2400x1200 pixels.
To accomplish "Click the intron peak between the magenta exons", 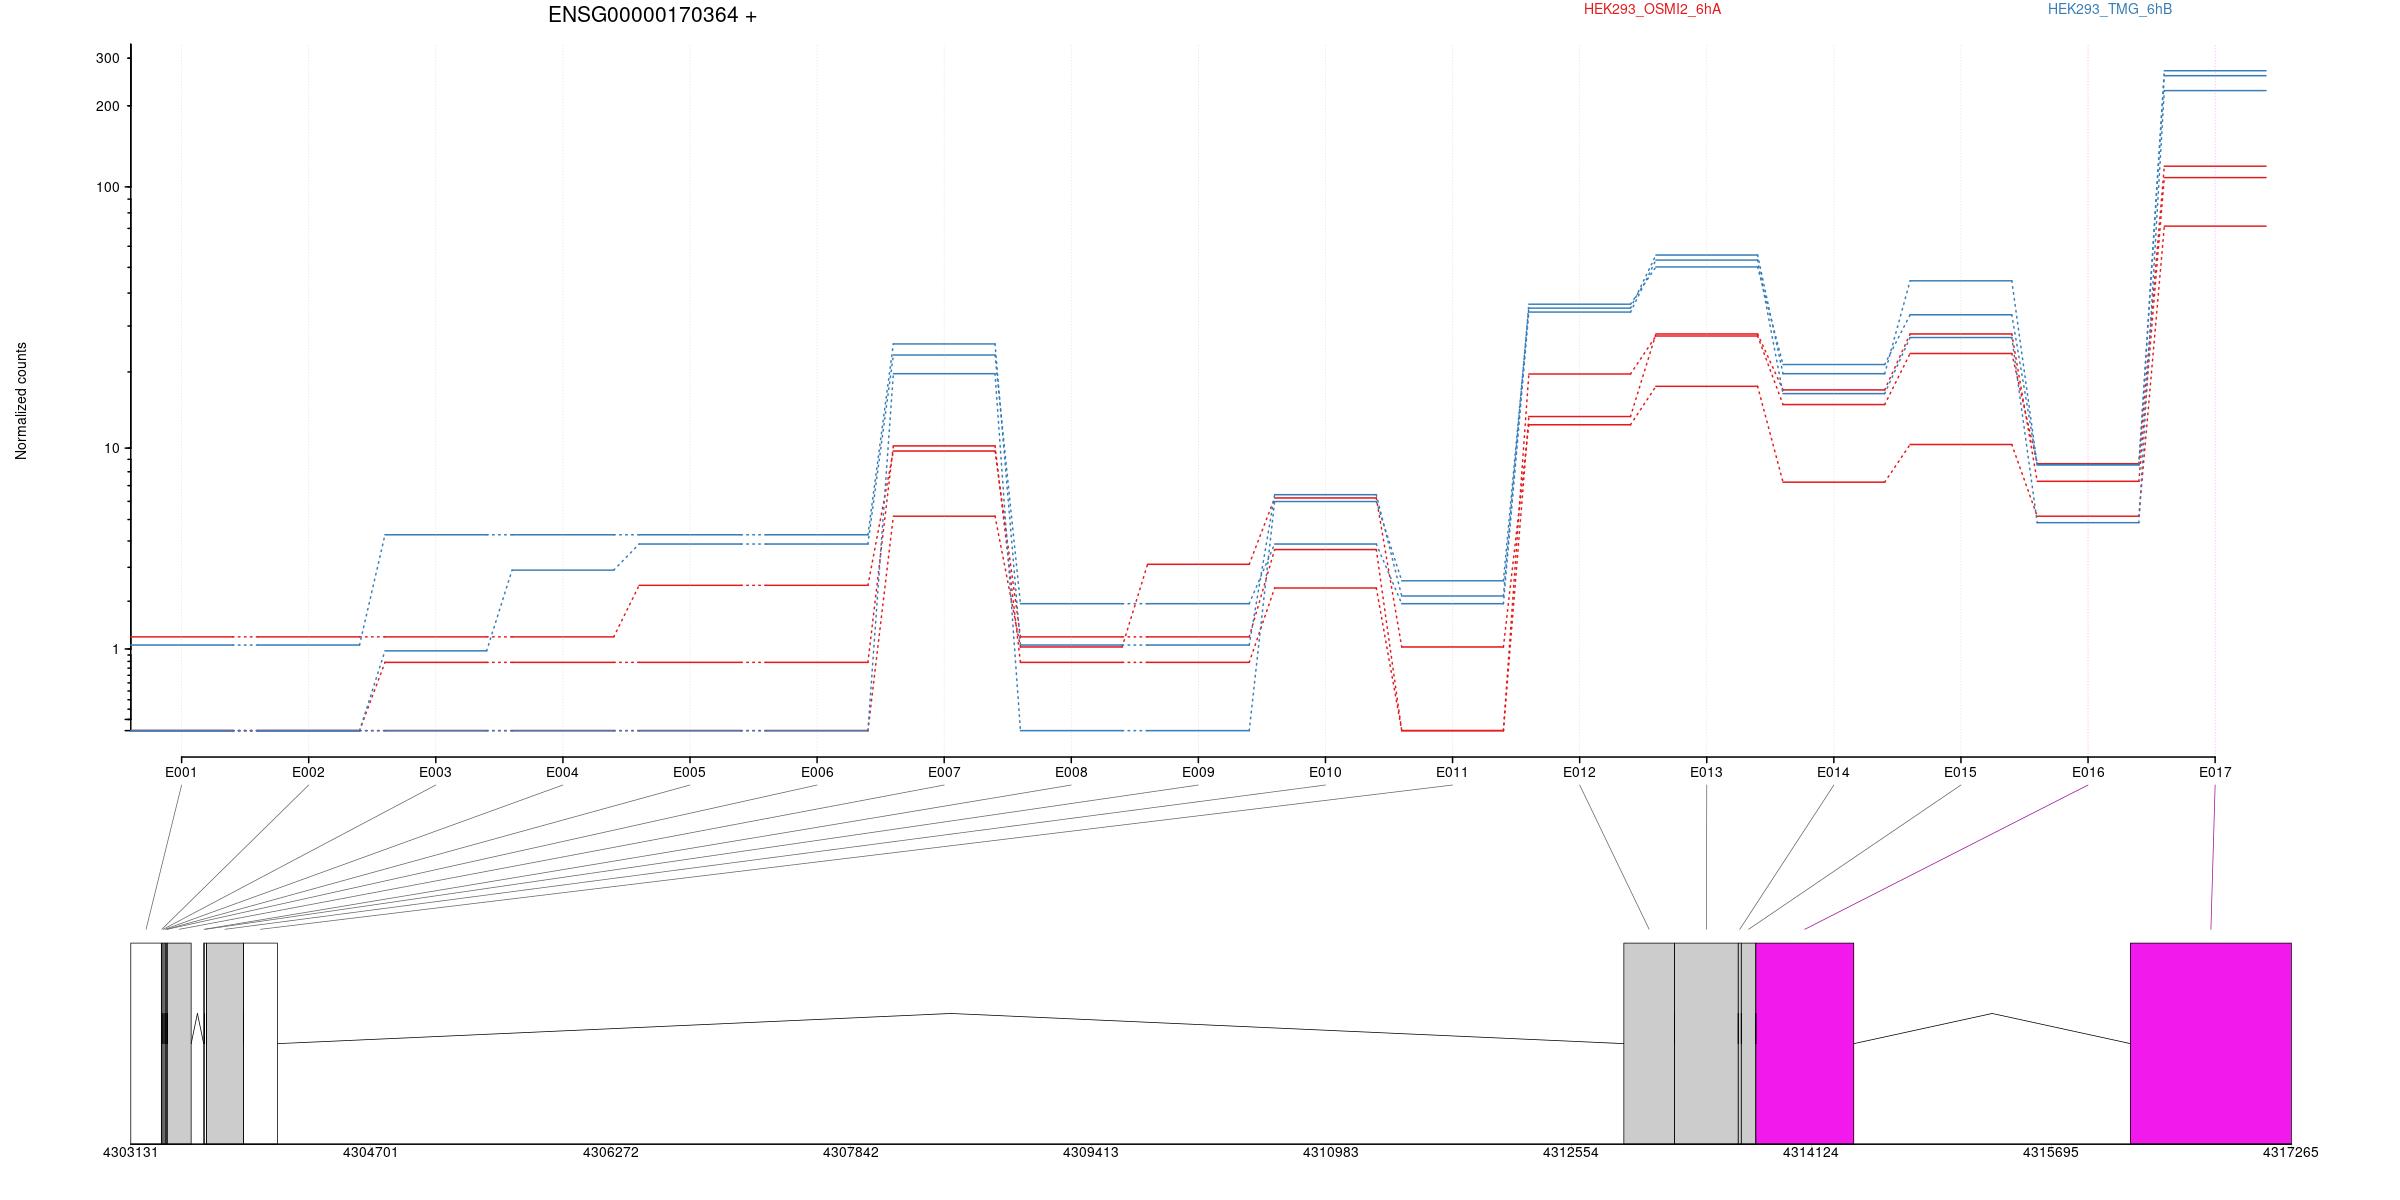I will (1991, 1013).
